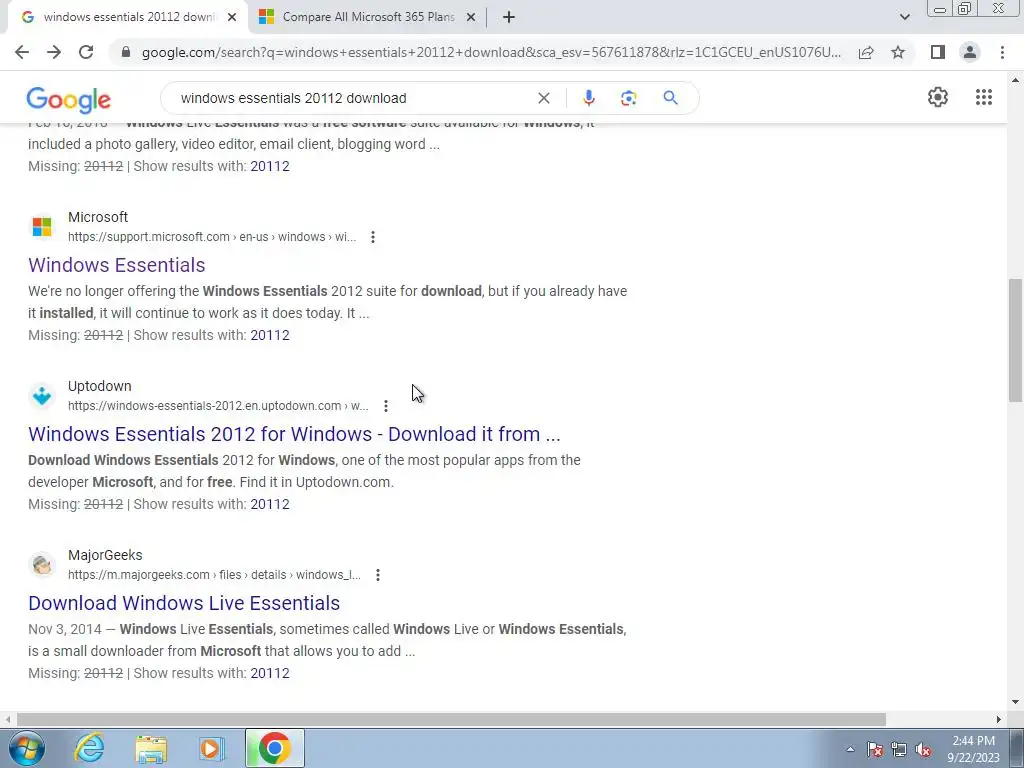This screenshot has height=768, width=1024.
Task: Open Google quick settings gear
Action: point(938,97)
